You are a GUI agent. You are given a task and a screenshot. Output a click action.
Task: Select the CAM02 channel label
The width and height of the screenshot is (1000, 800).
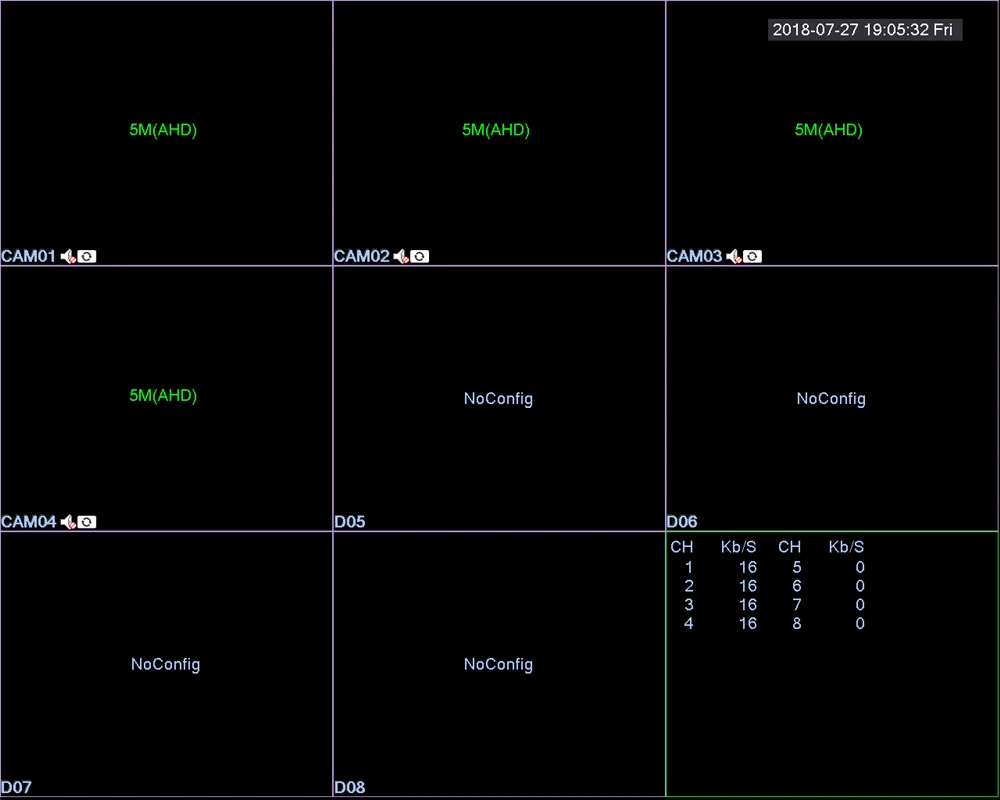pos(362,256)
